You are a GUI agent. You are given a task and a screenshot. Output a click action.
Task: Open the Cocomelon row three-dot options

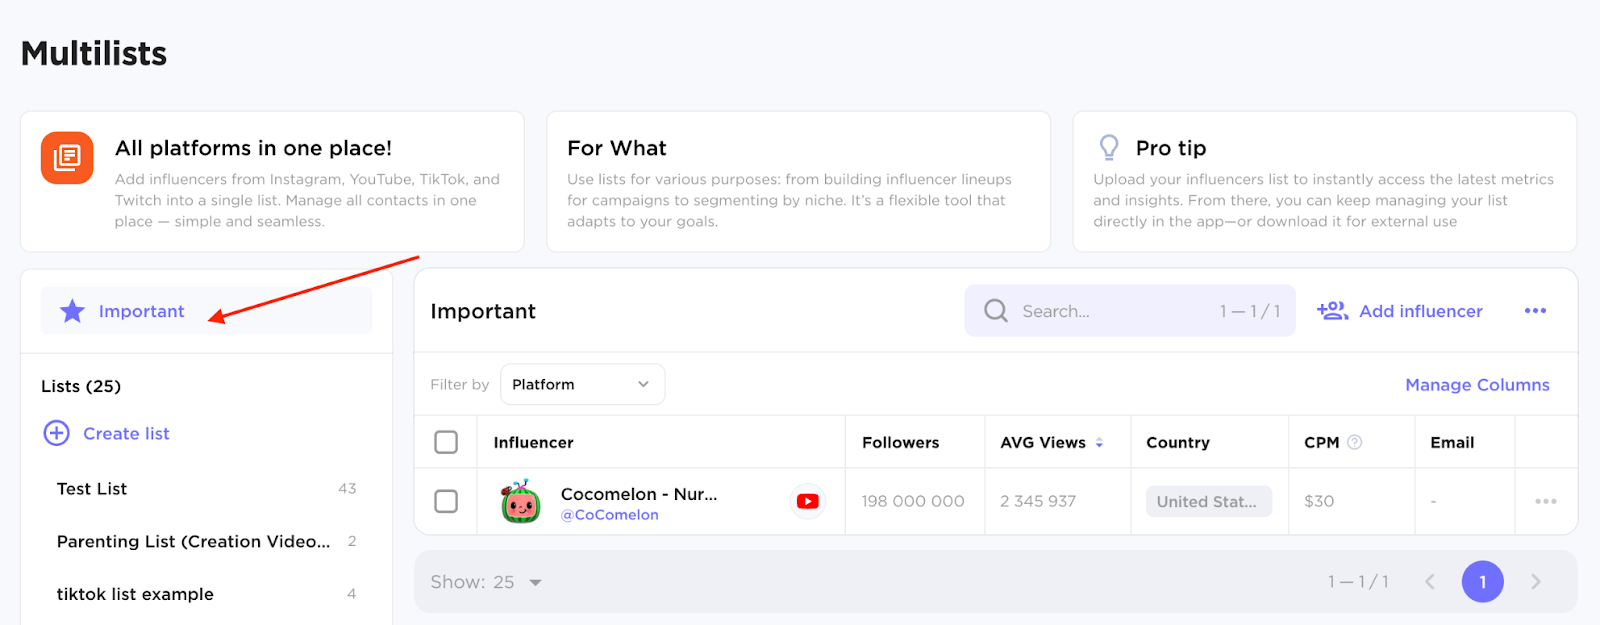tap(1545, 501)
